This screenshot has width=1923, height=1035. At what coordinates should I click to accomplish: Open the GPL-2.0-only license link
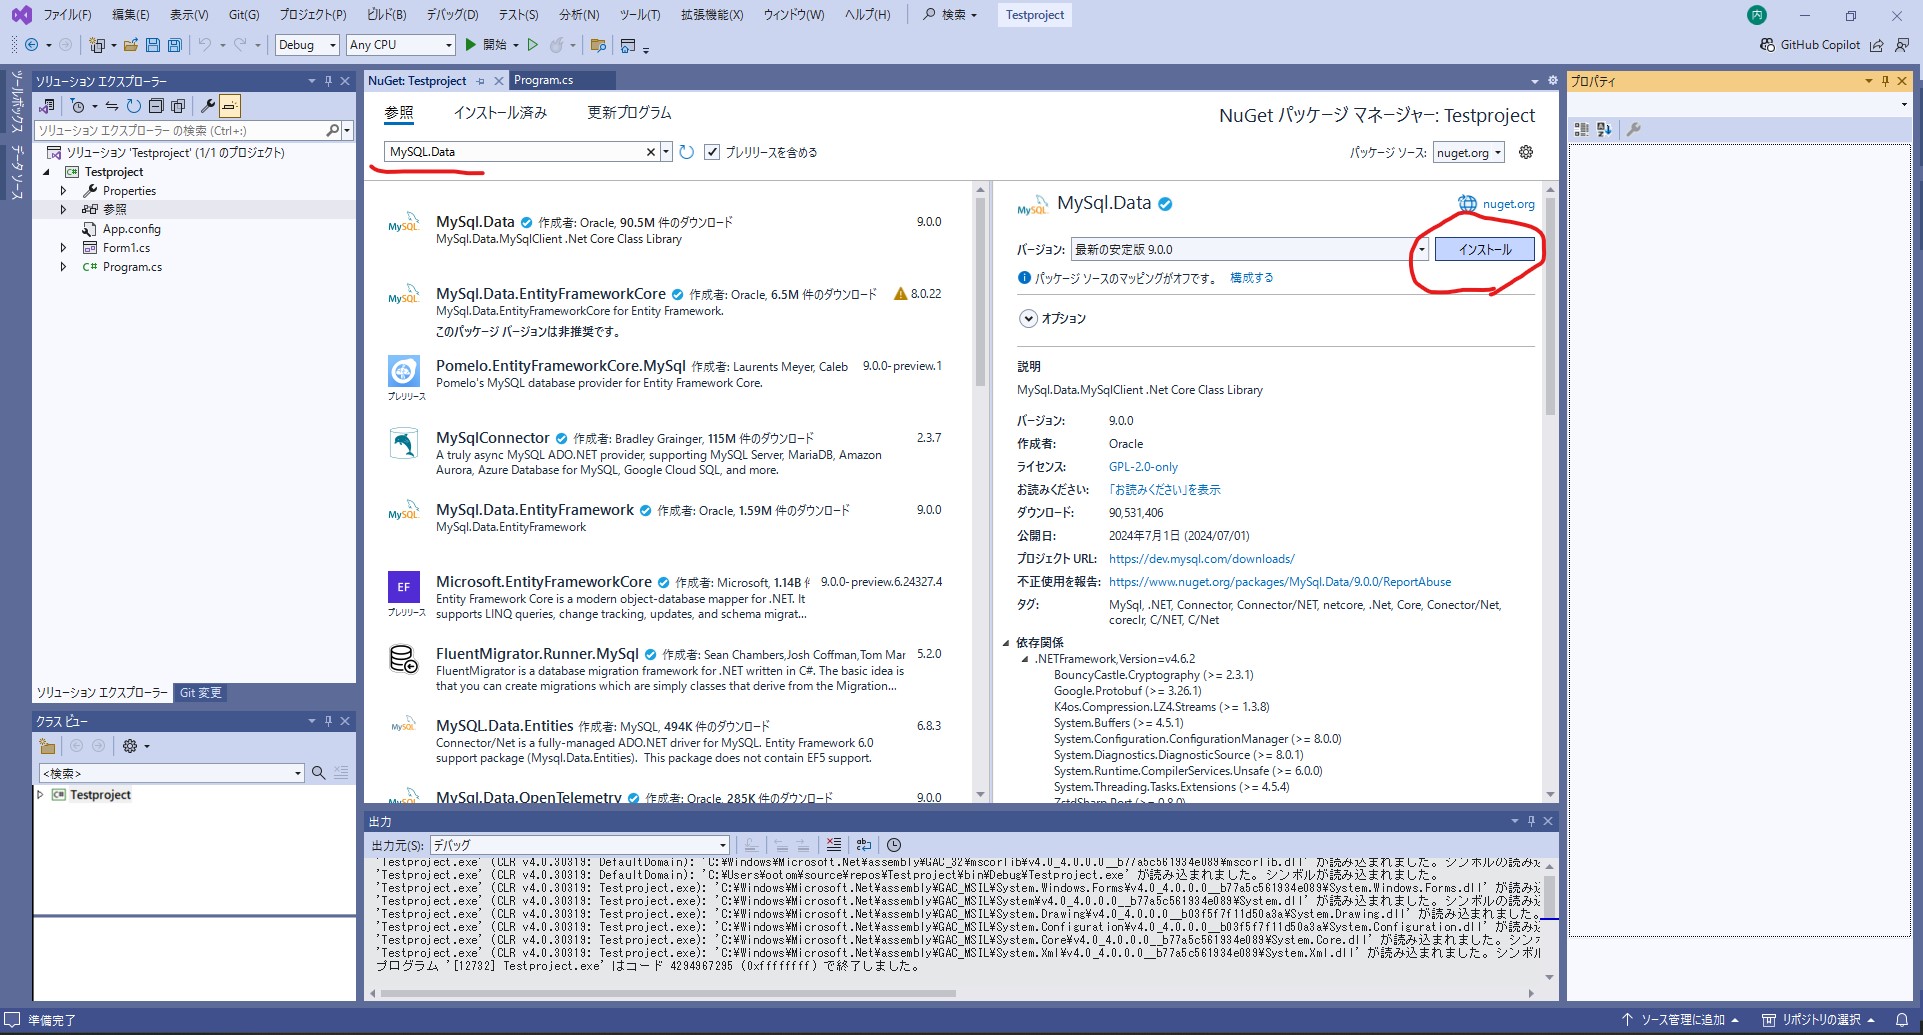coord(1142,467)
